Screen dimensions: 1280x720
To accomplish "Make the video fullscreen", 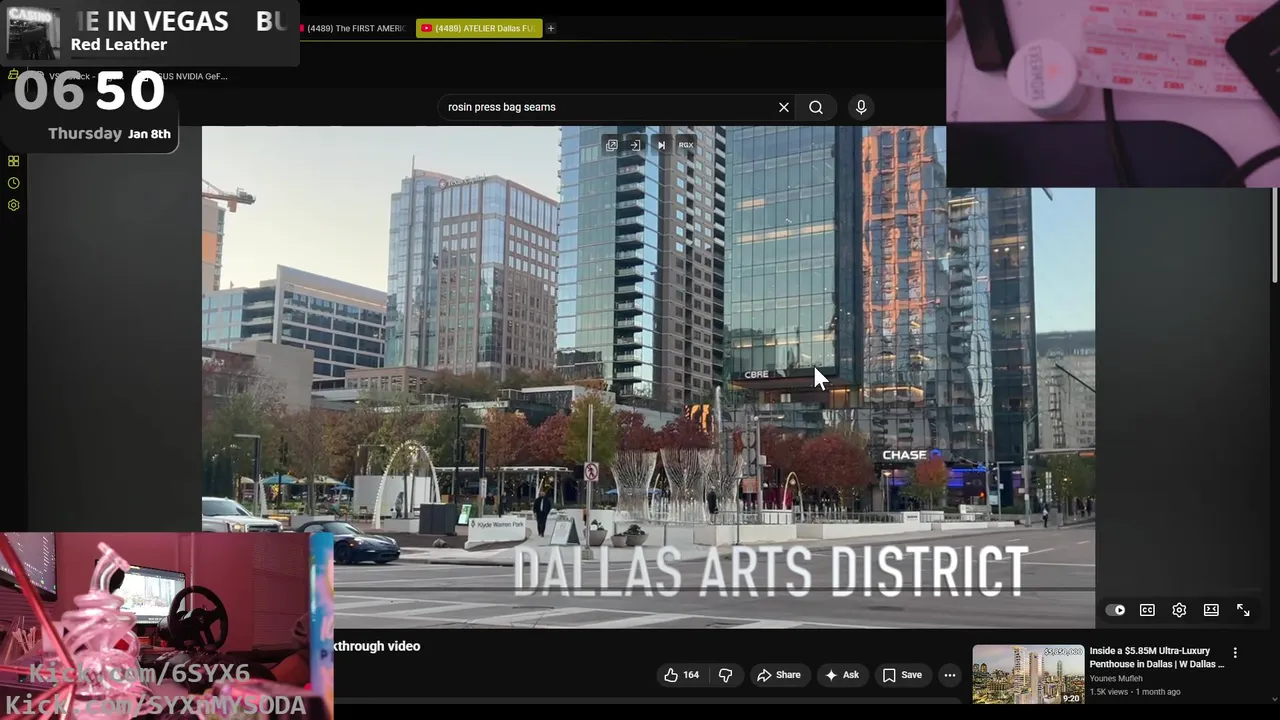I will click(x=1243, y=610).
